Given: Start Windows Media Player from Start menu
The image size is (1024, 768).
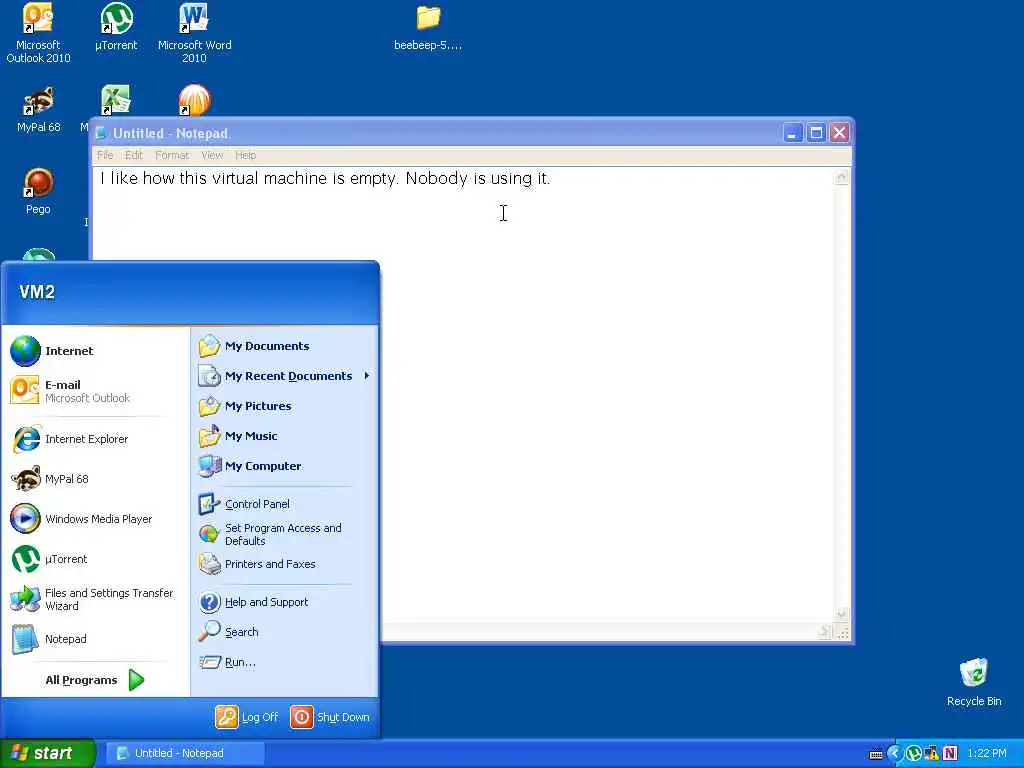Looking at the screenshot, I should click(x=96, y=519).
